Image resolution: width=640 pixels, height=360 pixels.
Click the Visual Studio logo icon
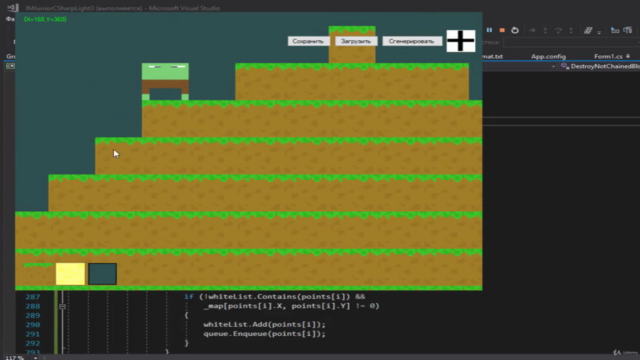click(x=13, y=8)
